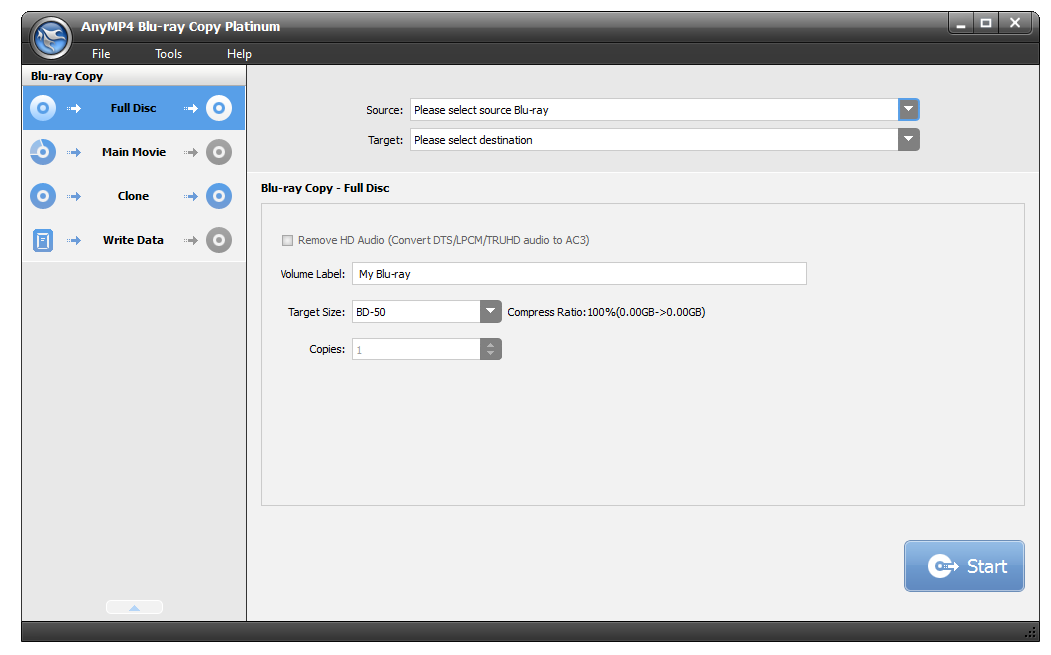Open the Source Blu-ray dropdown
The image size is (1051, 655).
909,109
